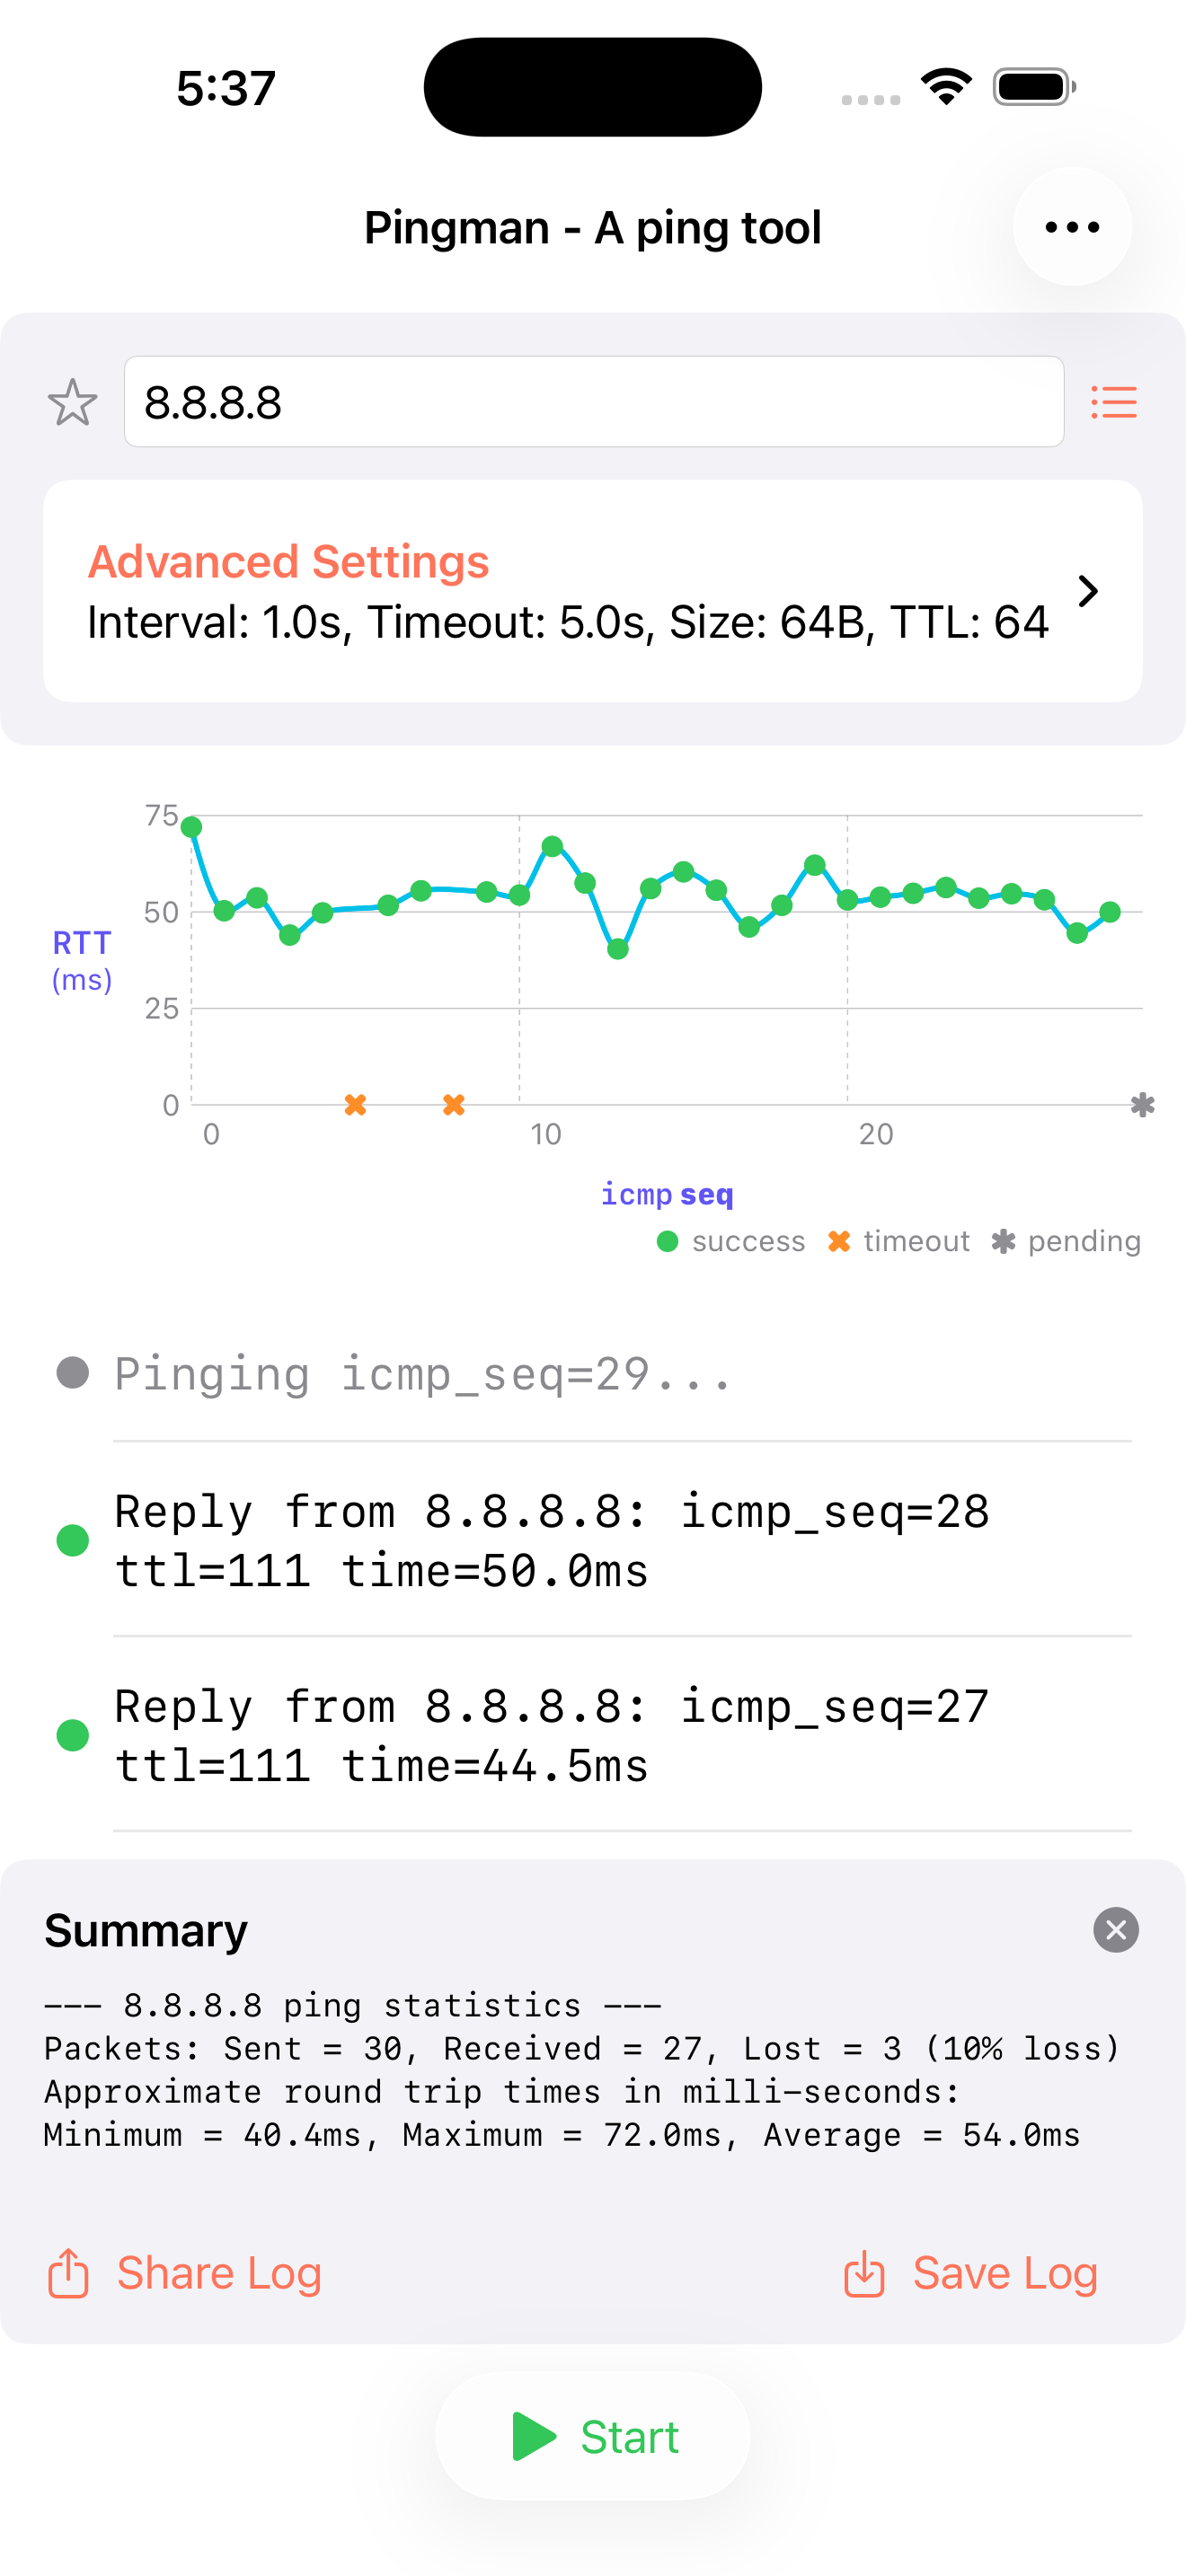This screenshot has height=2576, width=1186.
Task: Open the host history list icon
Action: click(1113, 403)
